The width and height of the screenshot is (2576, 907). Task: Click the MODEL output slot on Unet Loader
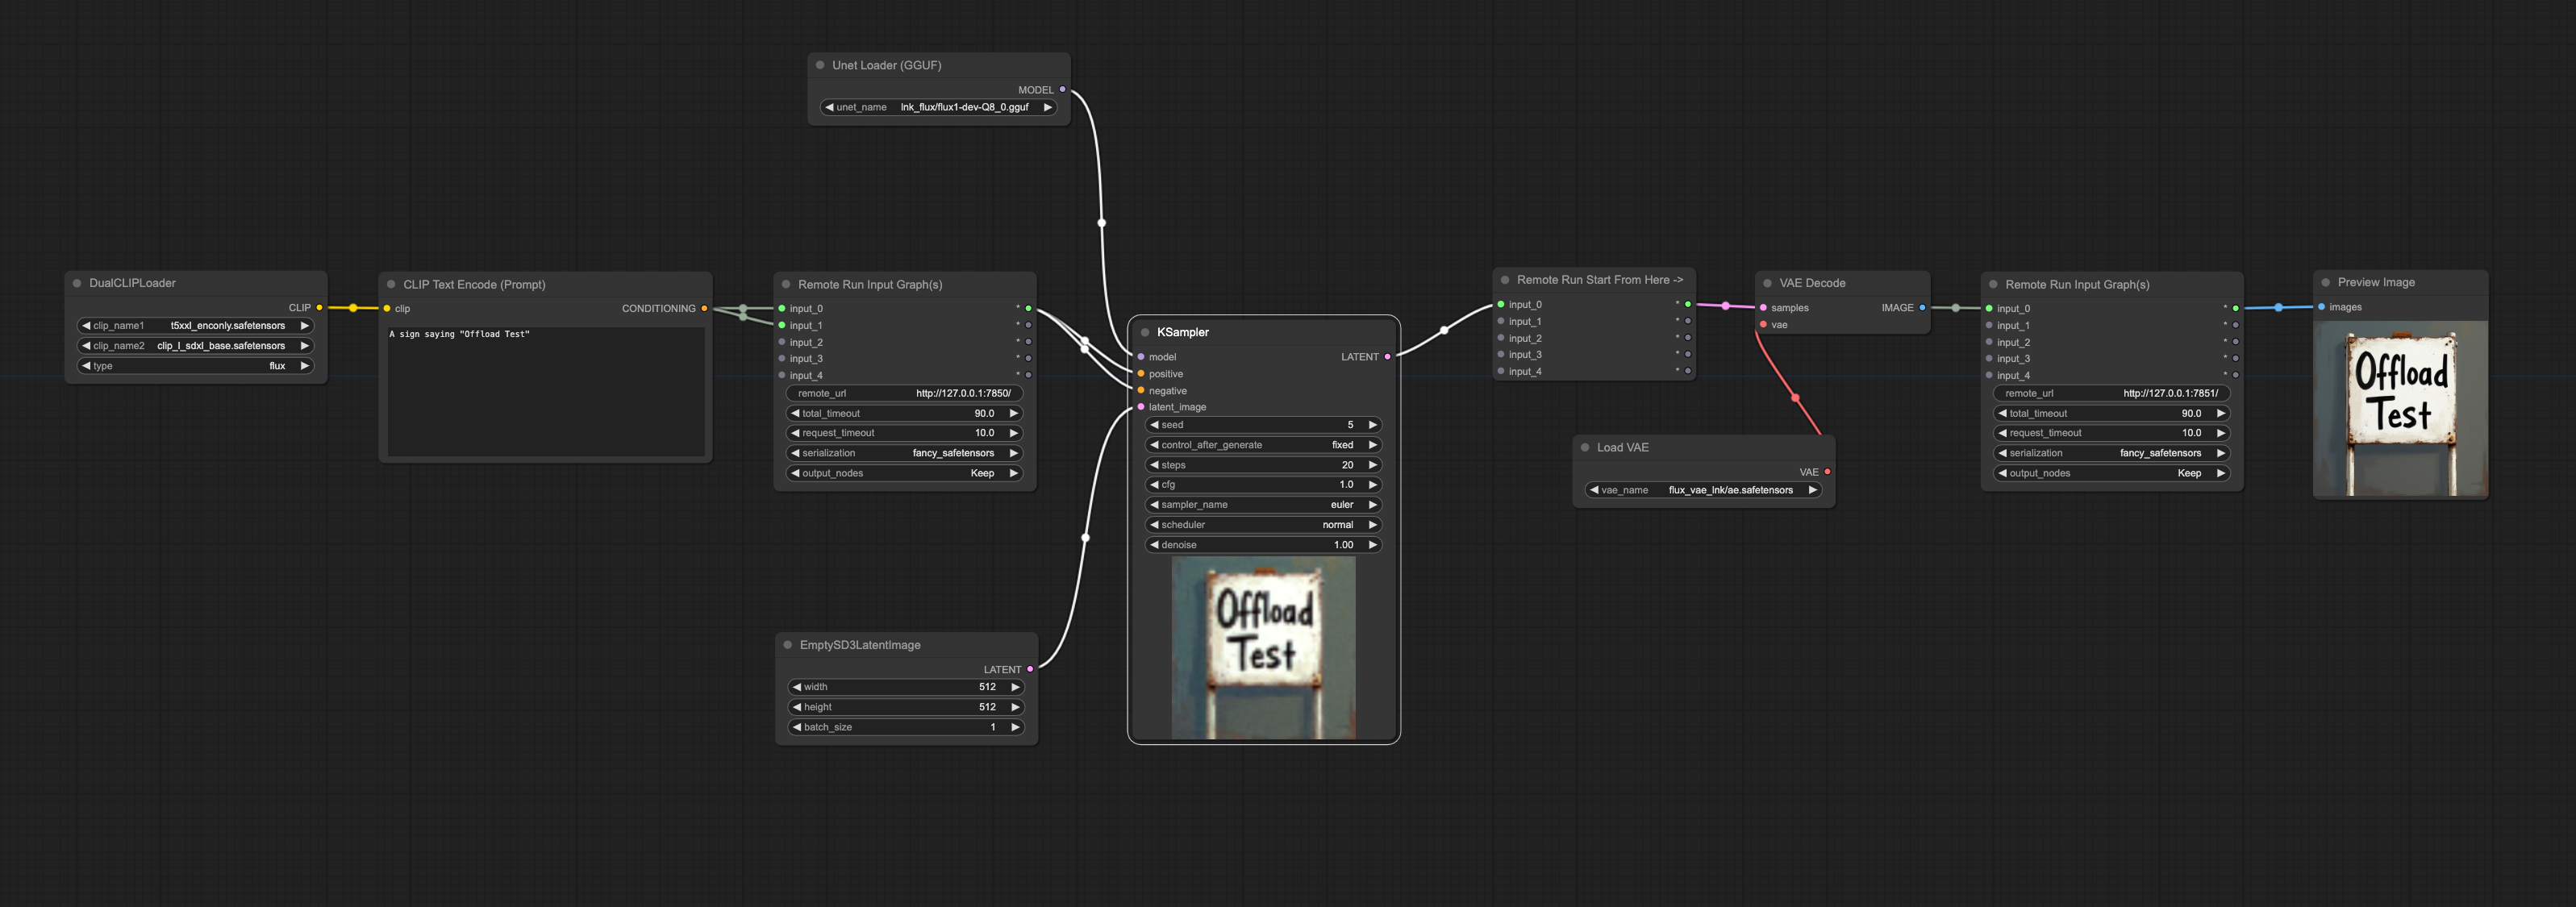pyautogui.click(x=1062, y=89)
